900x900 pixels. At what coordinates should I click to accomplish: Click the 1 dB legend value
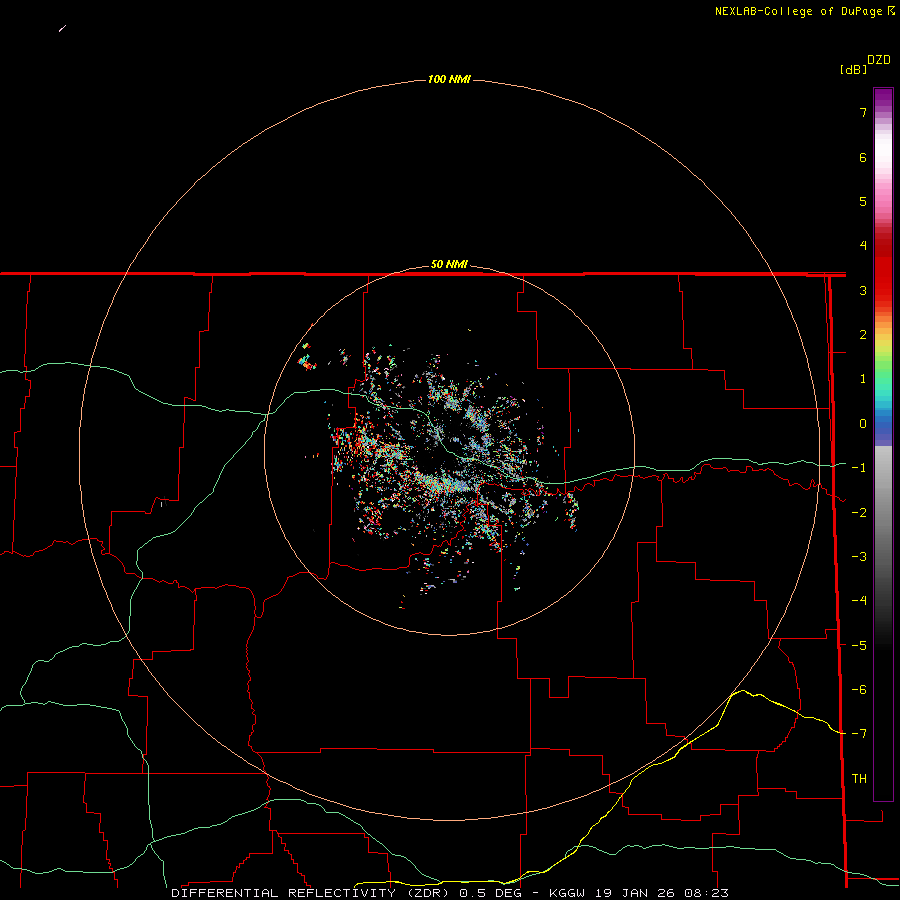[863, 379]
